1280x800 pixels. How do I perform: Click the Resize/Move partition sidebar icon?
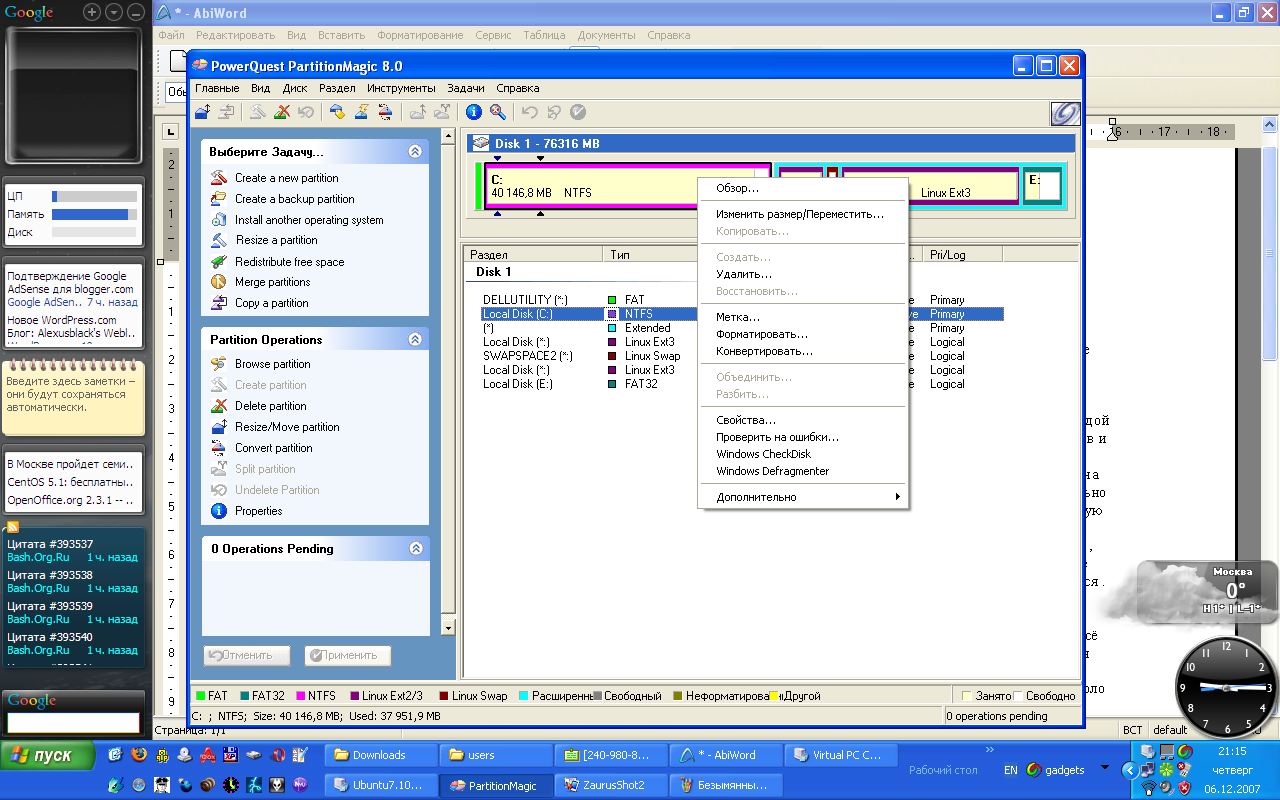click(219, 427)
